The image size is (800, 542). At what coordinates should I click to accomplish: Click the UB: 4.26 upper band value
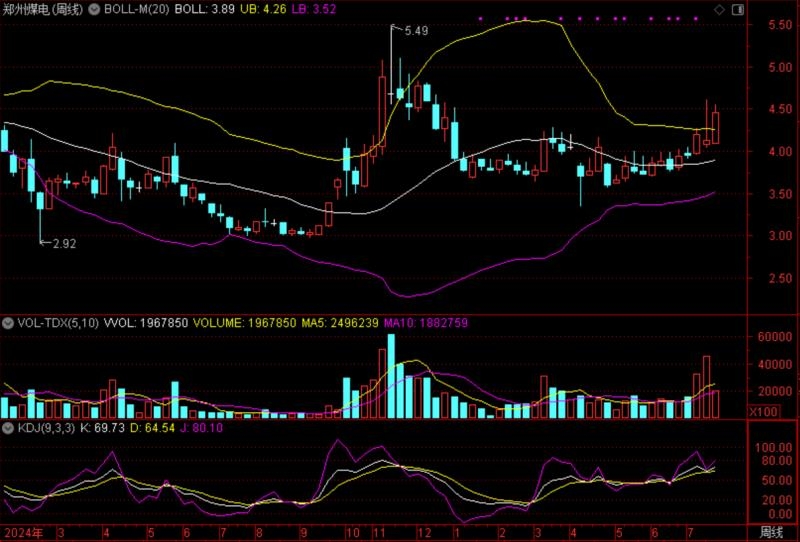tap(263, 9)
